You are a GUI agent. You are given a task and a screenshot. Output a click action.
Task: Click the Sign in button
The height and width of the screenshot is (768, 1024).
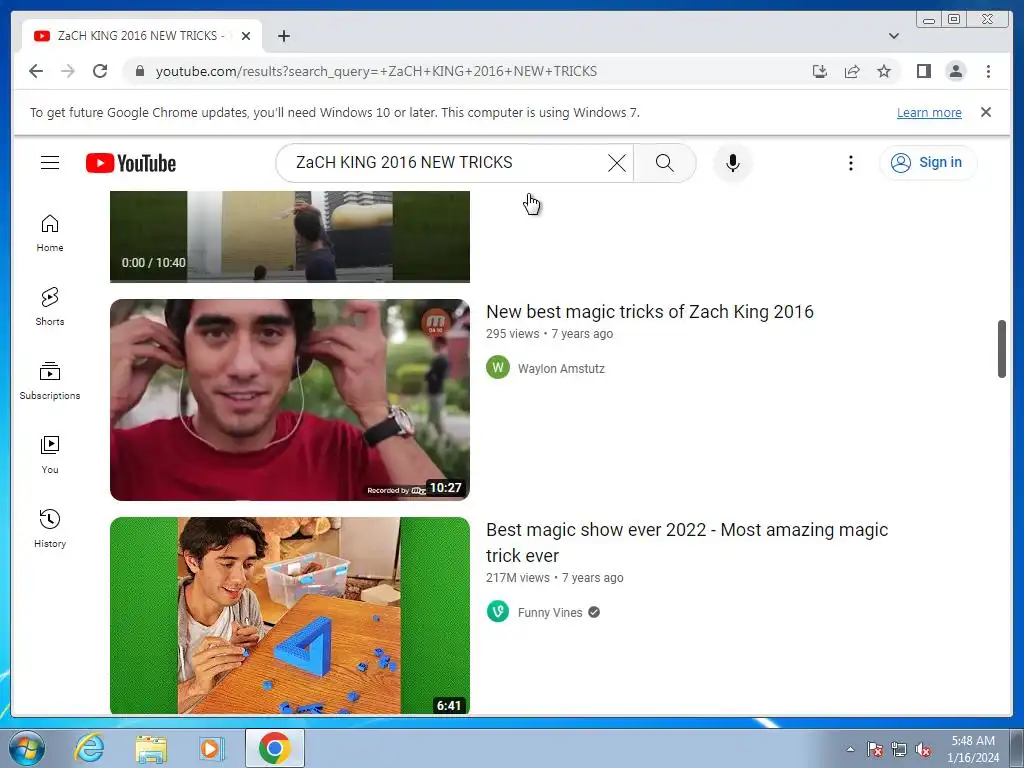pyautogui.click(x=928, y=163)
